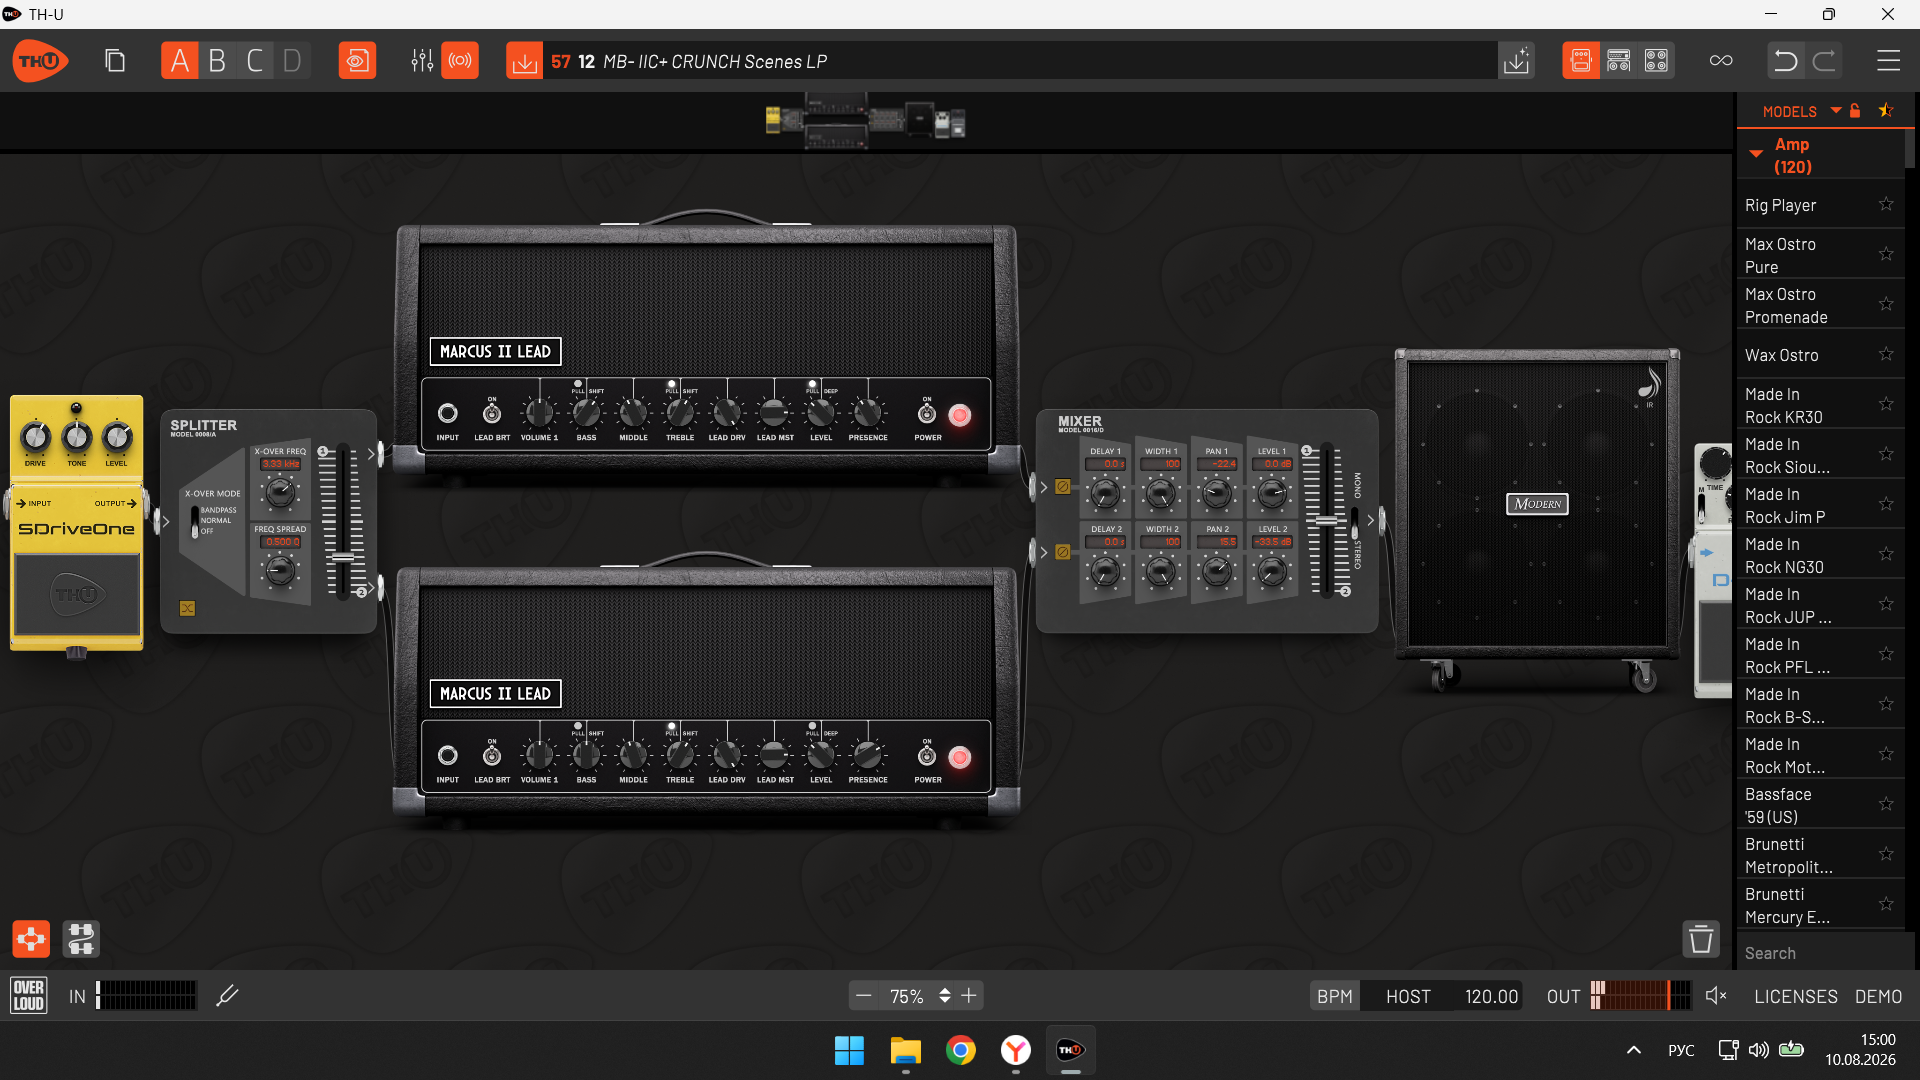Open the MODELS dropdown arrow
The image size is (1920, 1080).
coord(1836,110)
